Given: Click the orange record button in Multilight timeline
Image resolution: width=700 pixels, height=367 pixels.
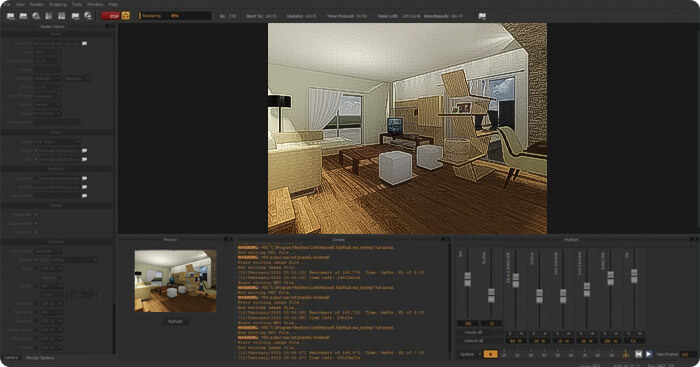Looking at the screenshot, I should pos(491,354).
